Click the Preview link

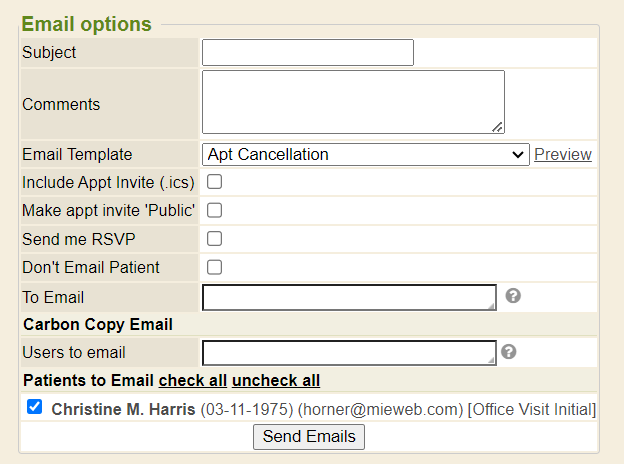563,154
